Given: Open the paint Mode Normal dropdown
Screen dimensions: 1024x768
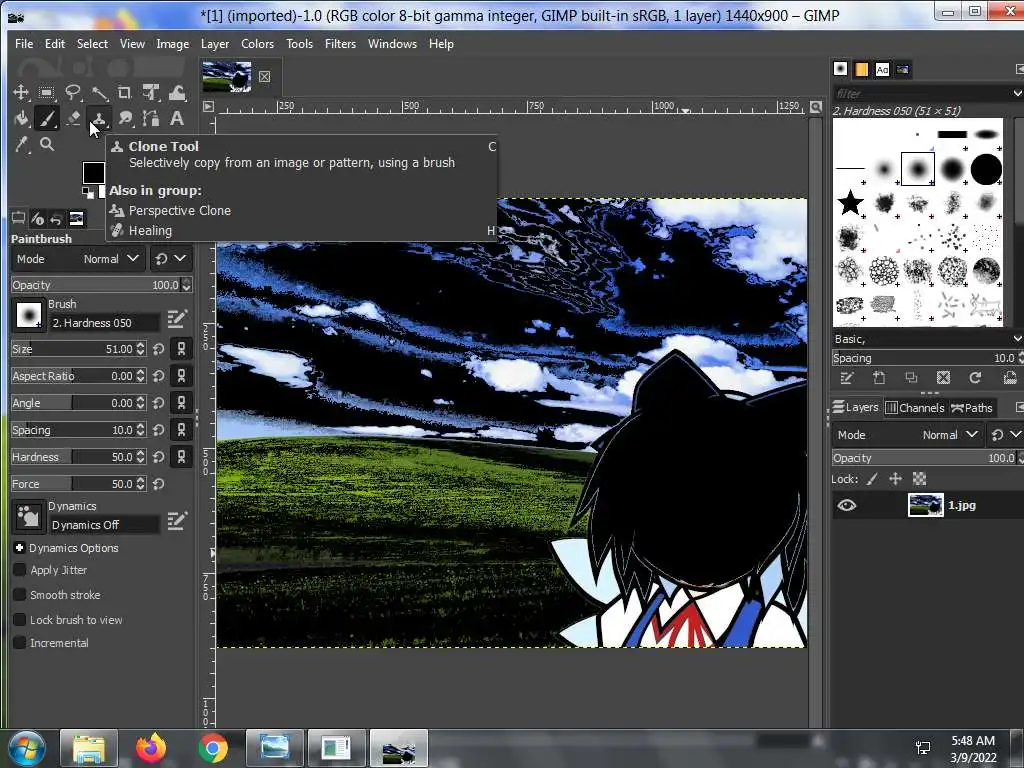Looking at the screenshot, I should pos(78,259).
